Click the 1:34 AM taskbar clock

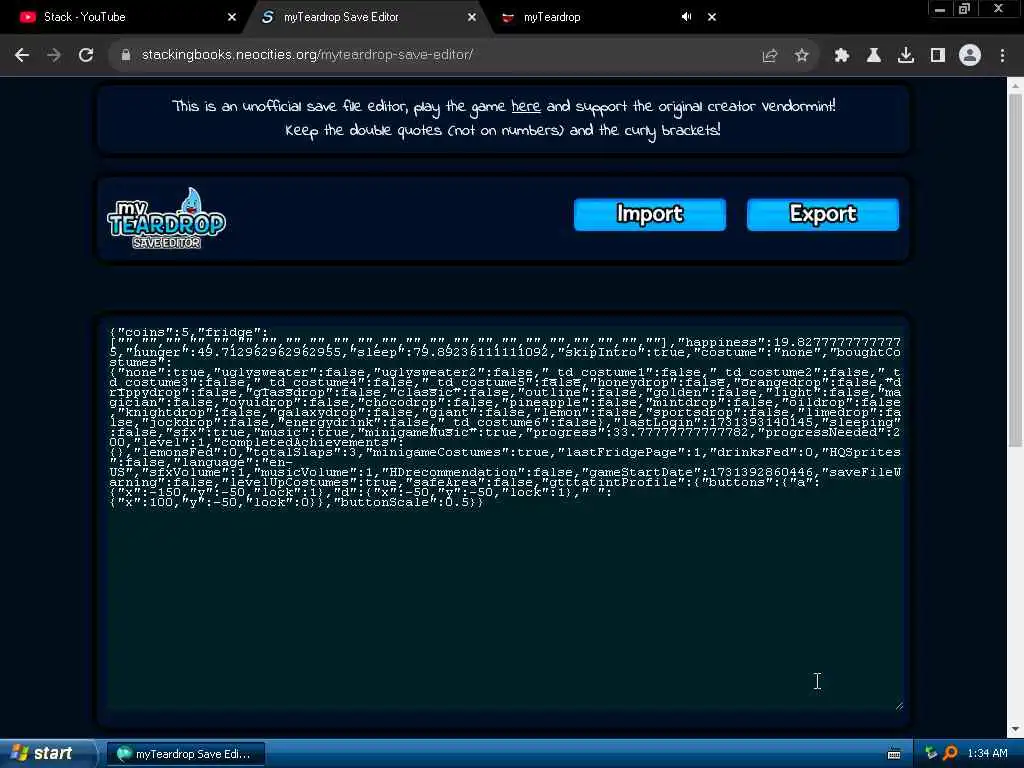(987, 754)
